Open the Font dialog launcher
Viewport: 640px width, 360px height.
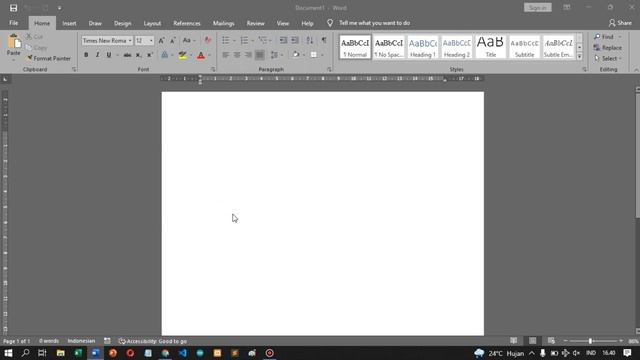(x=213, y=70)
